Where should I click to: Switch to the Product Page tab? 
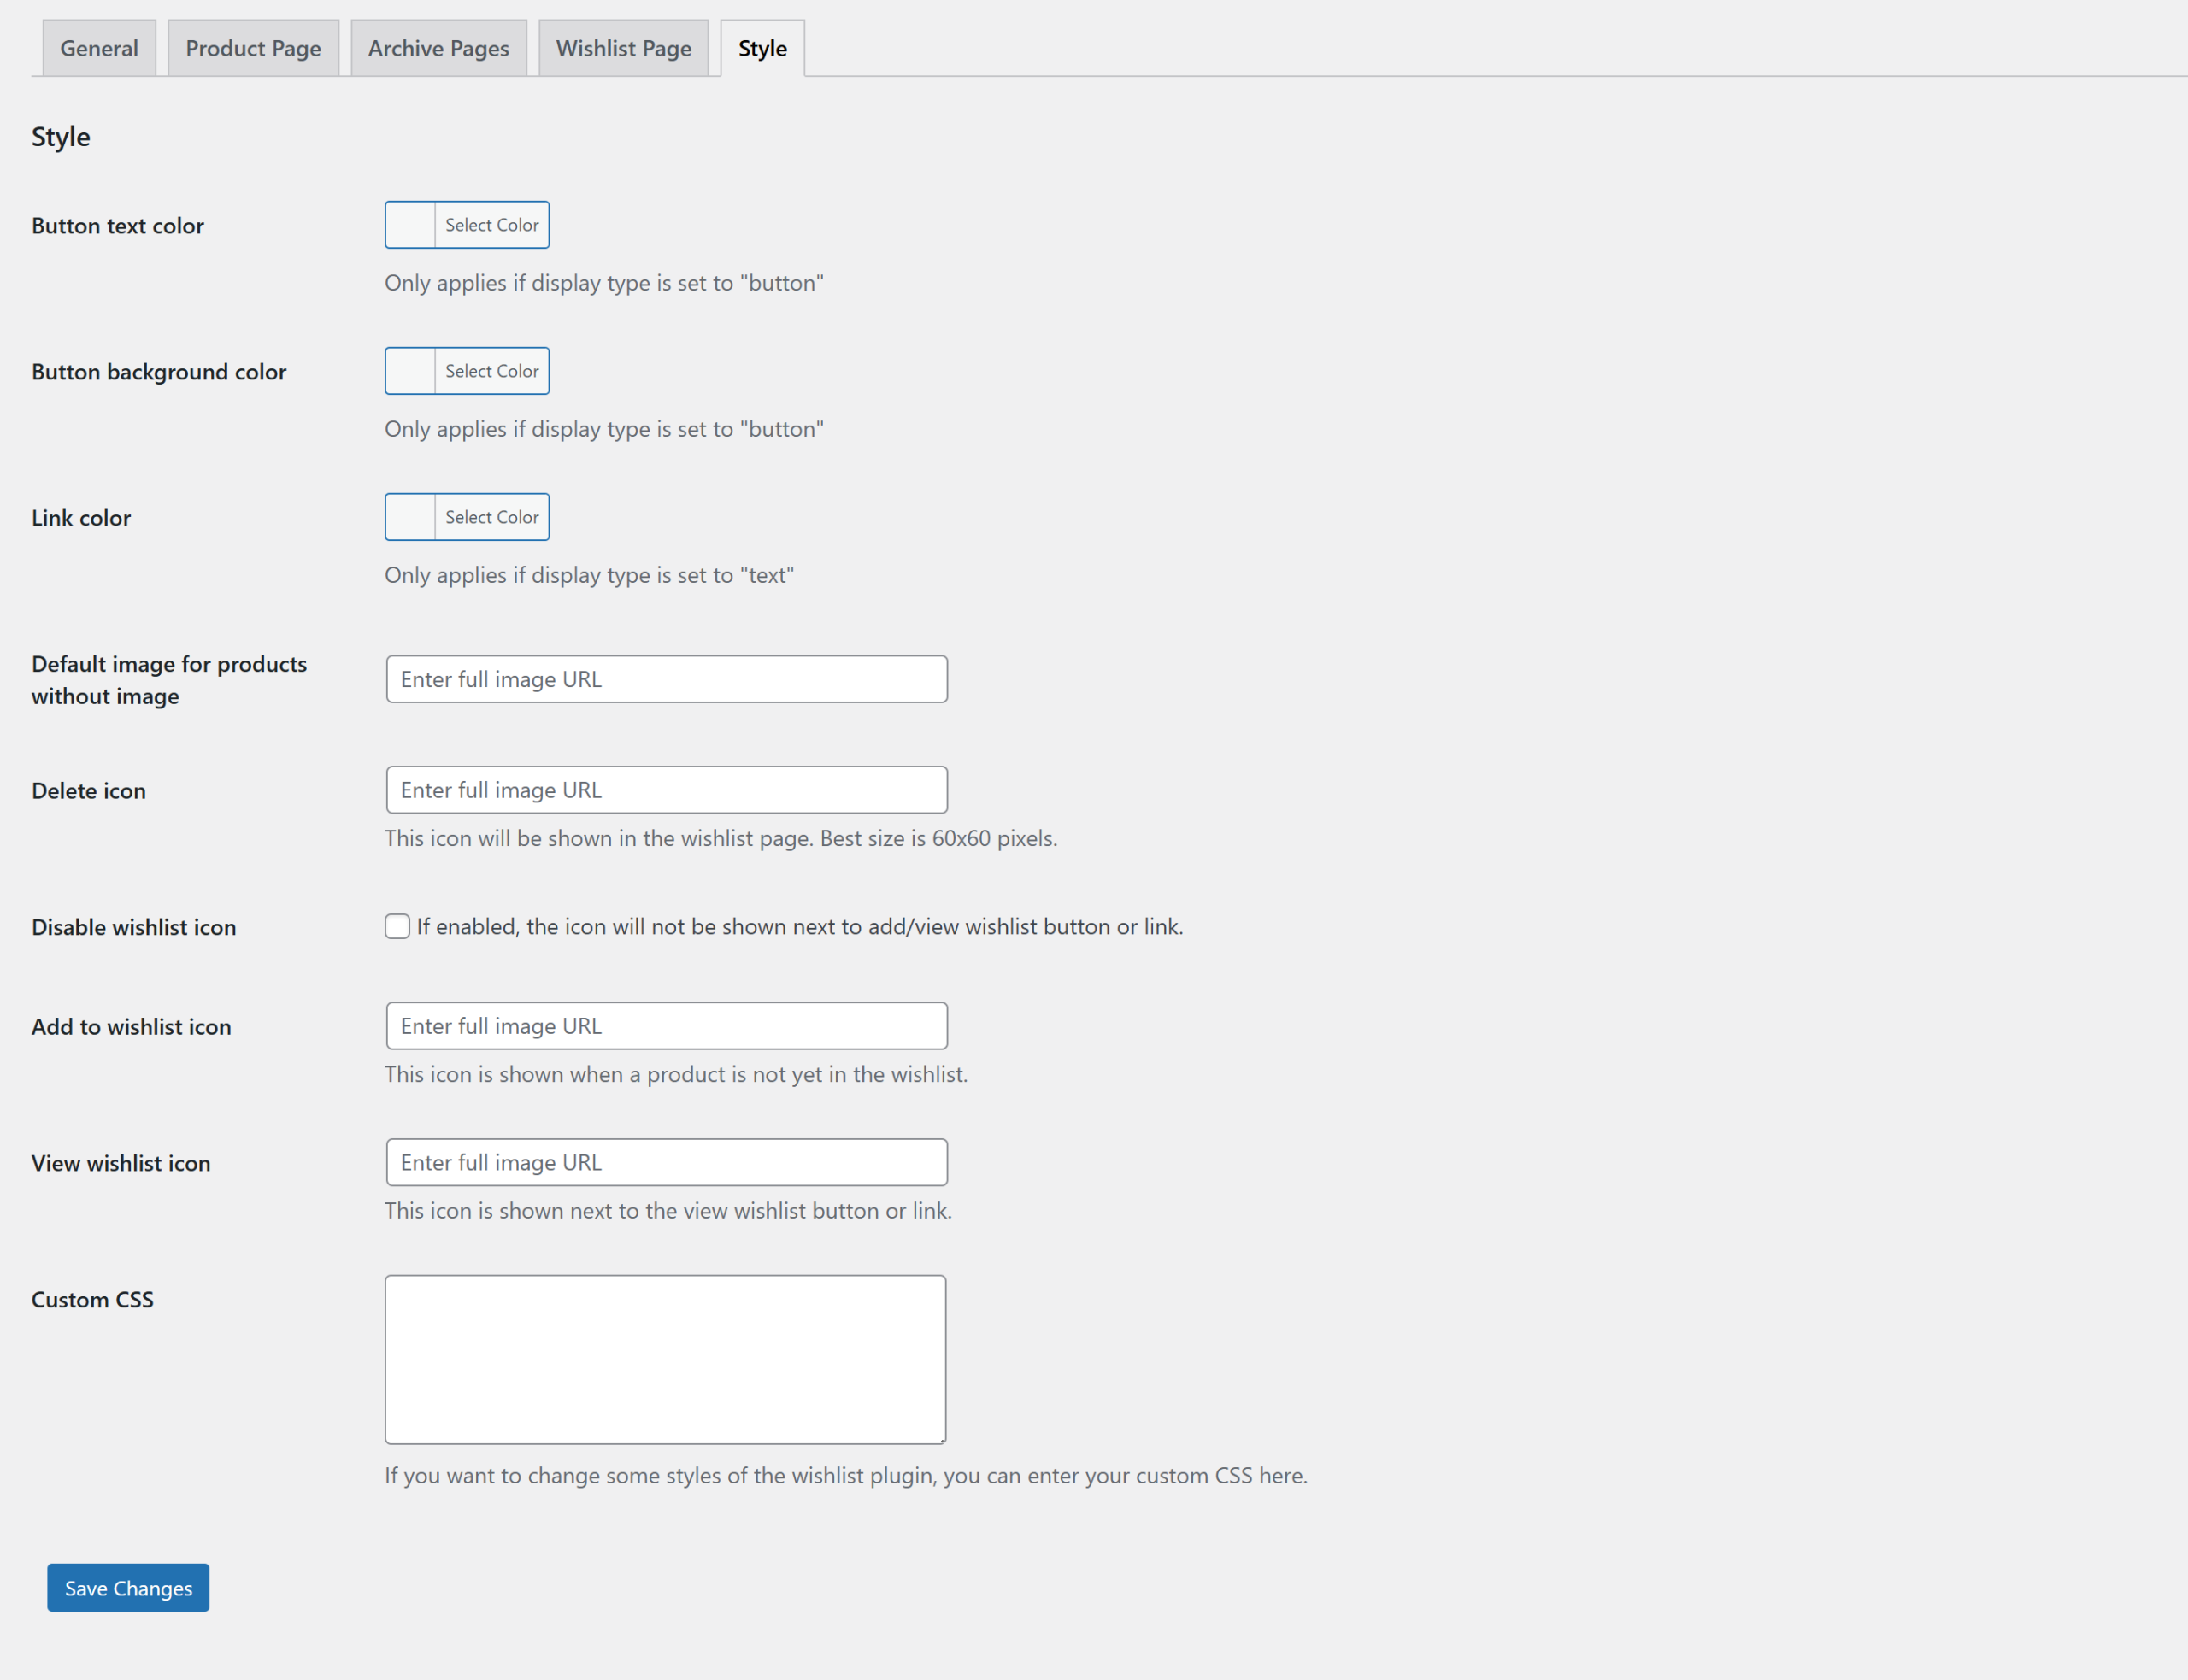pyautogui.click(x=253, y=48)
